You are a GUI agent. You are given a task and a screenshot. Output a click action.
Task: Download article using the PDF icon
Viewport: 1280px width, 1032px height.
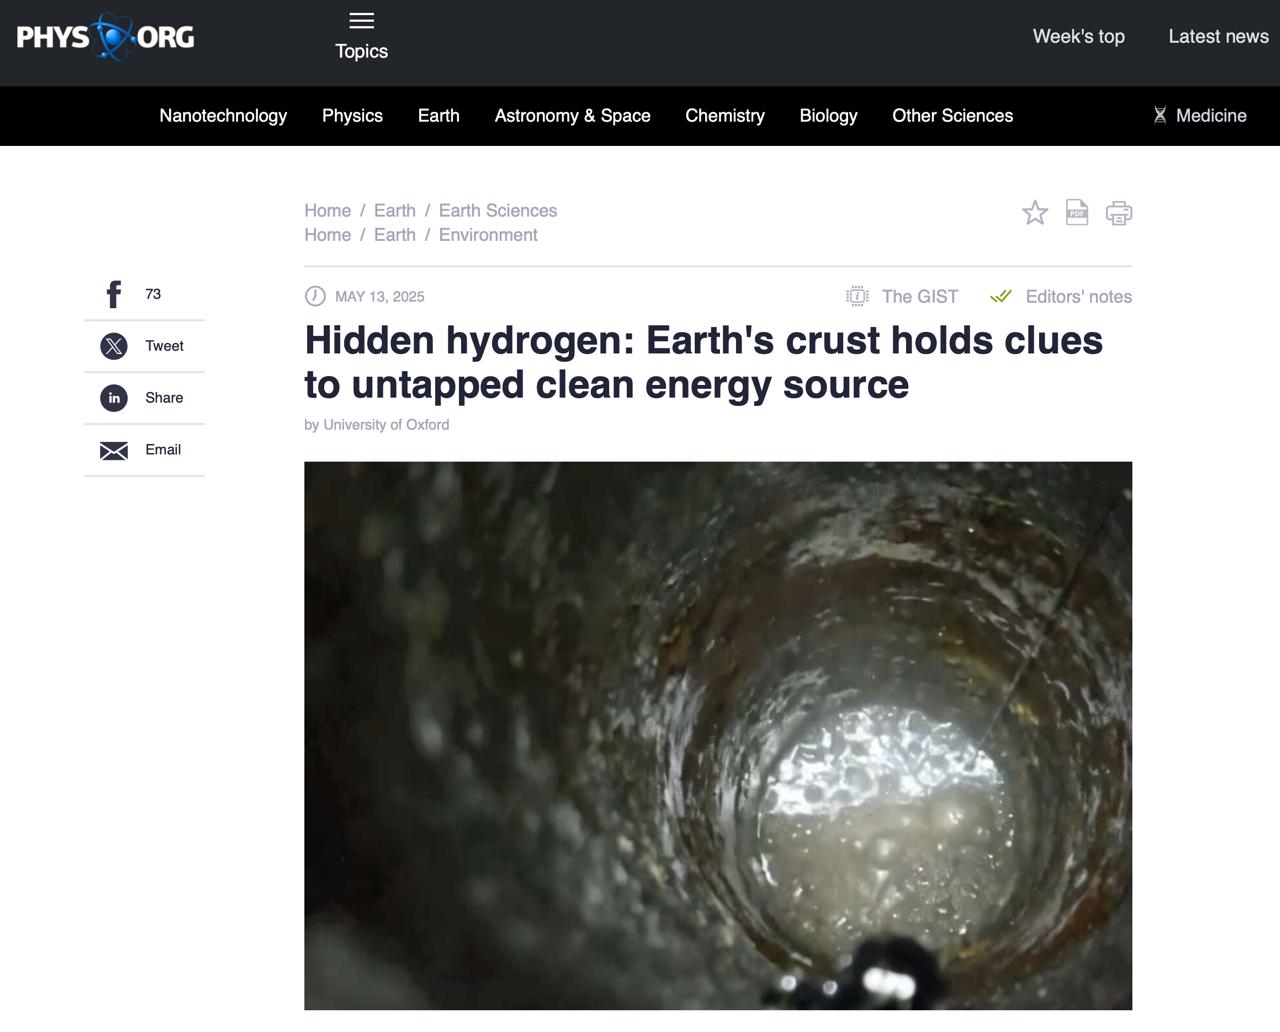(x=1077, y=213)
